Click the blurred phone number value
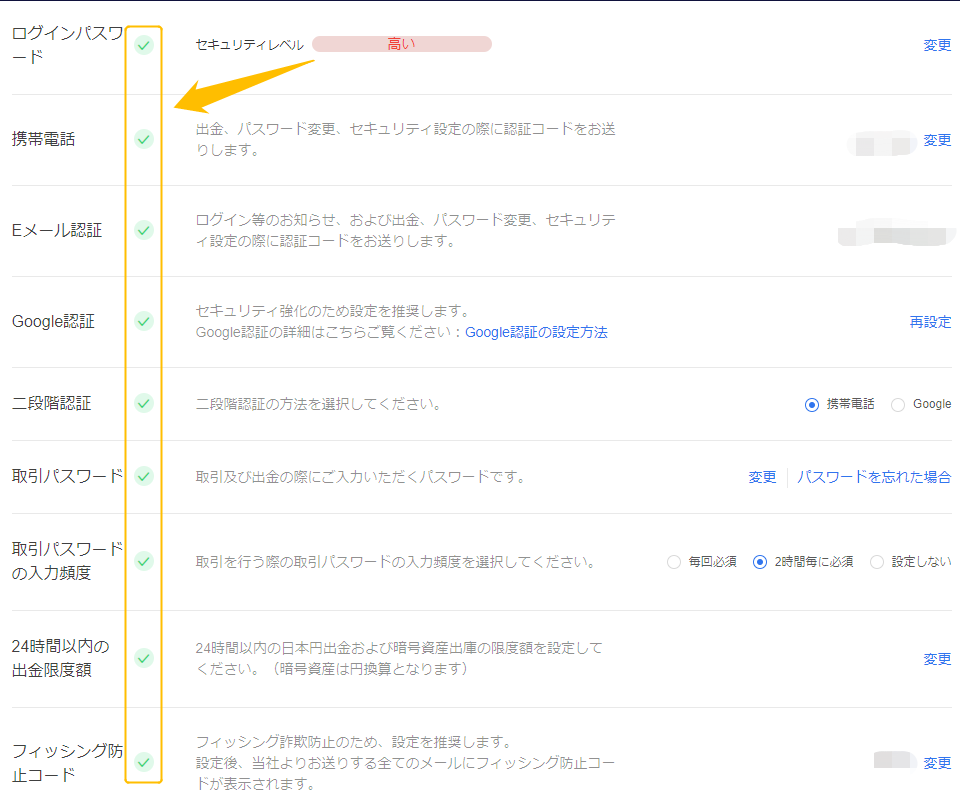 pos(883,145)
